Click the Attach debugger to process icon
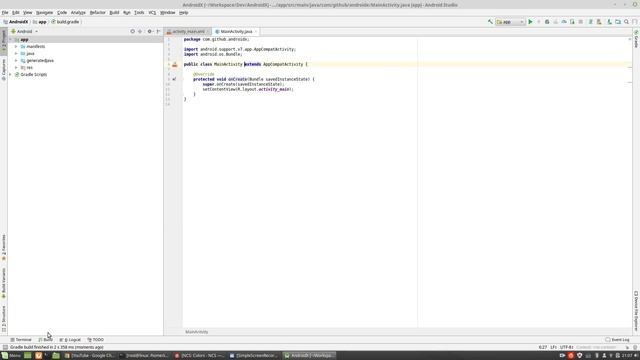Screen dimensions: 640x360 click(x=572, y=22)
